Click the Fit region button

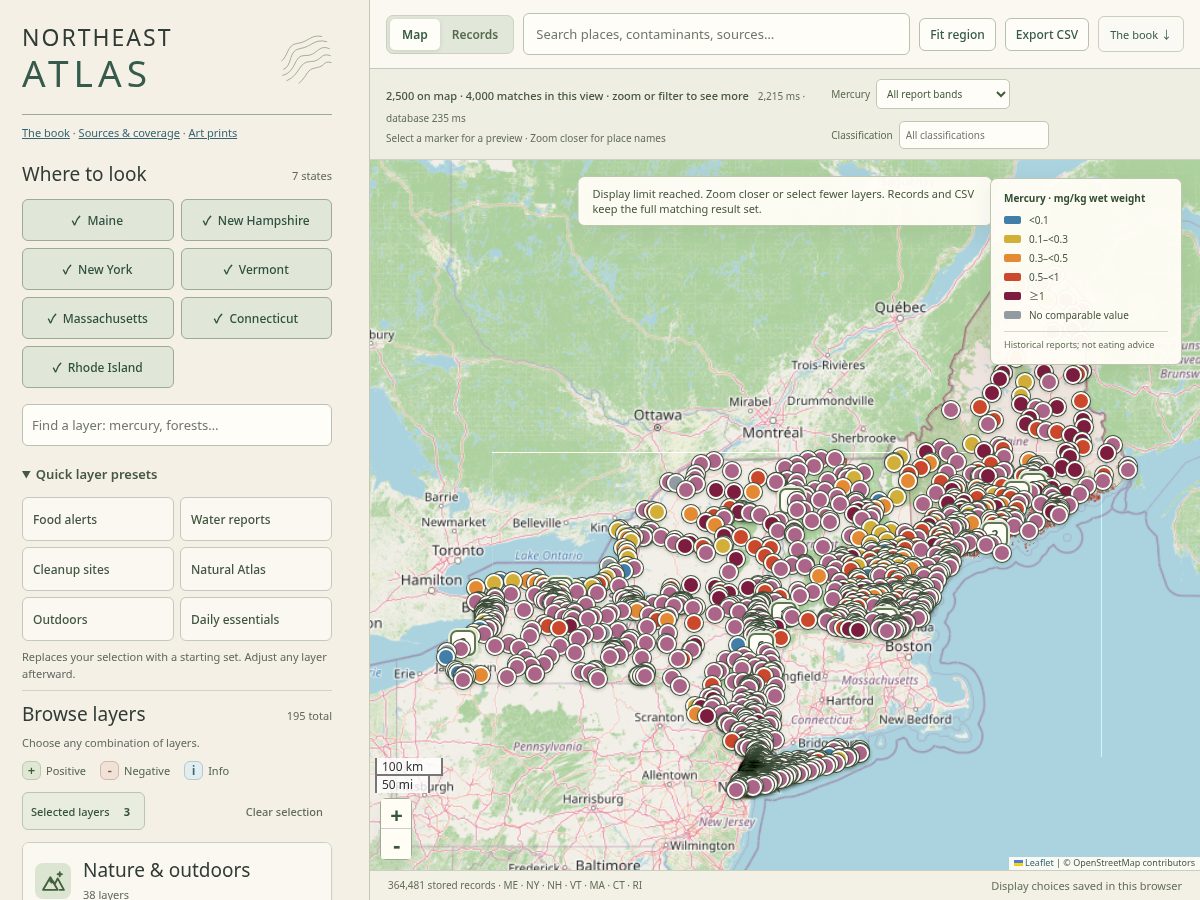click(958, 34)
